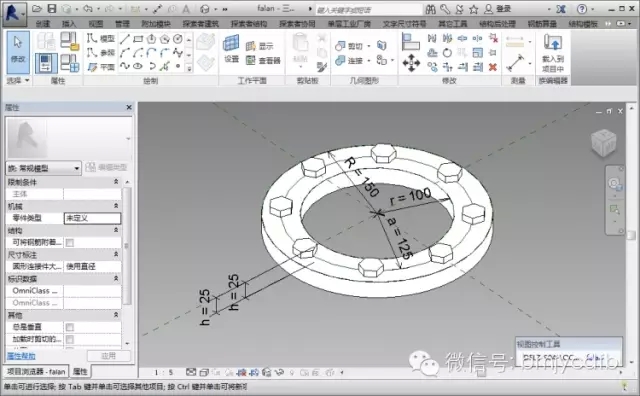Click the Apply button in properties
640x396 pixels.
[109, 356]
